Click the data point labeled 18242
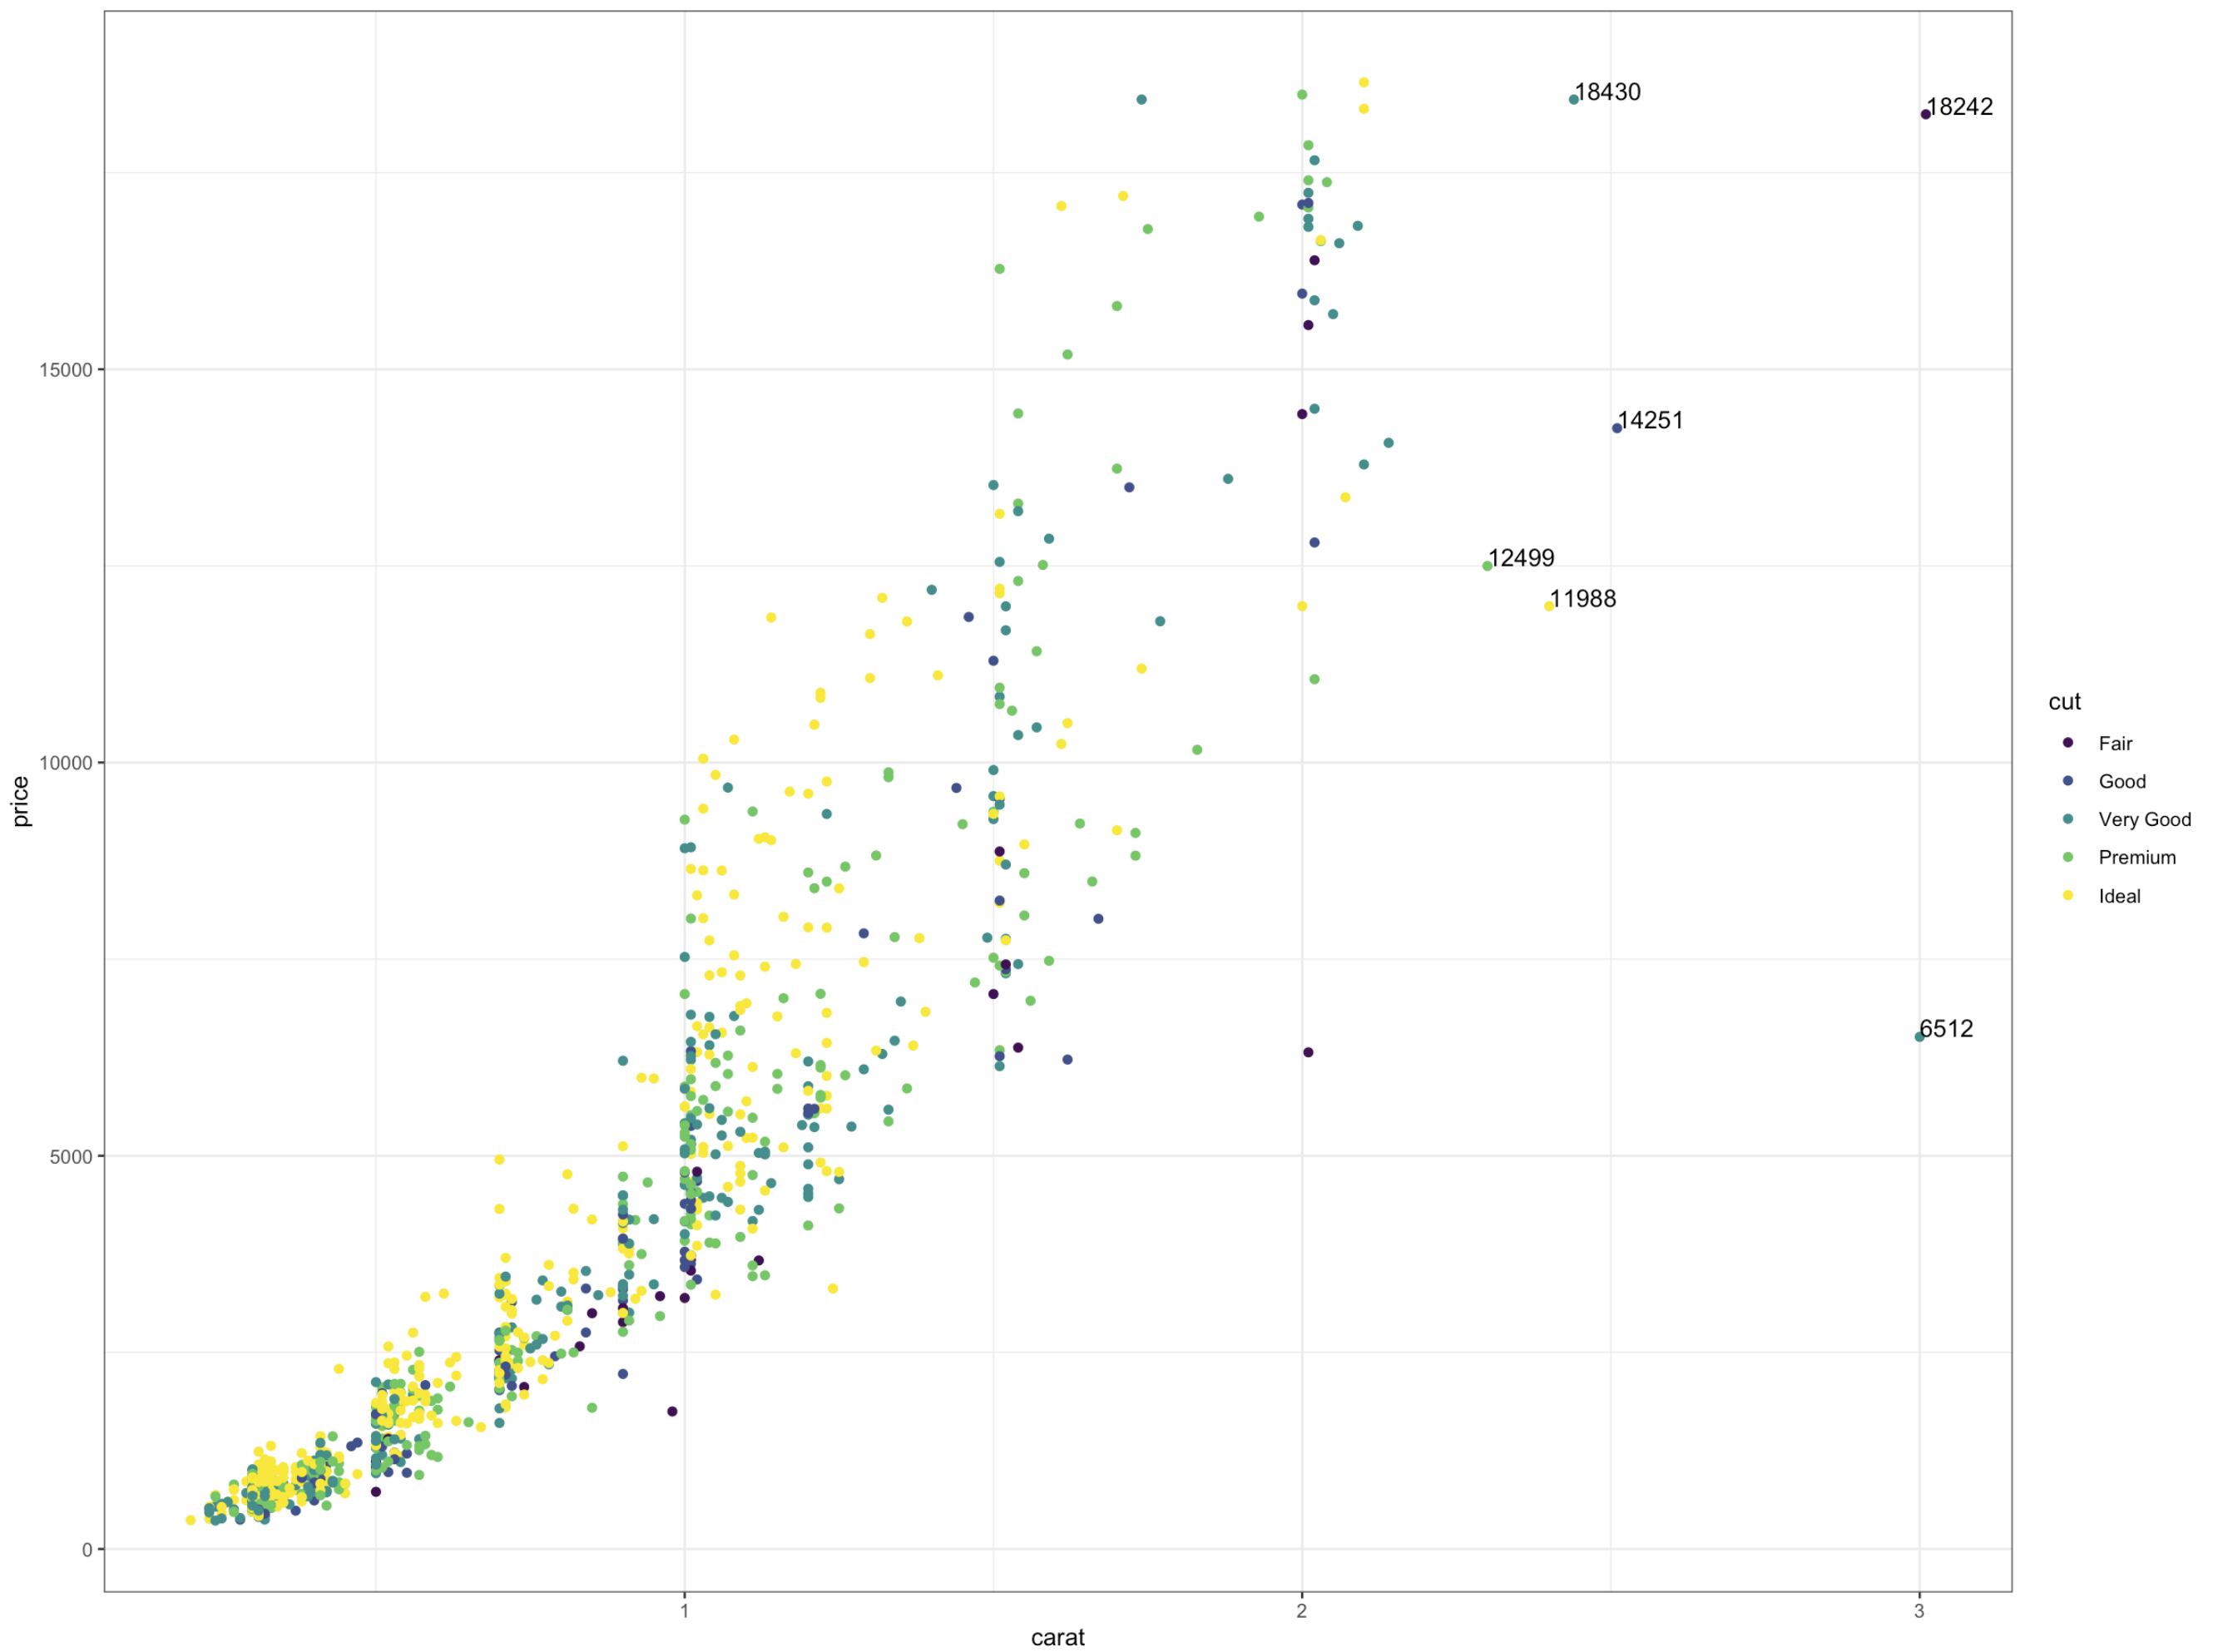This screenshot has width=2213, height=1652. click(1925, 114)
